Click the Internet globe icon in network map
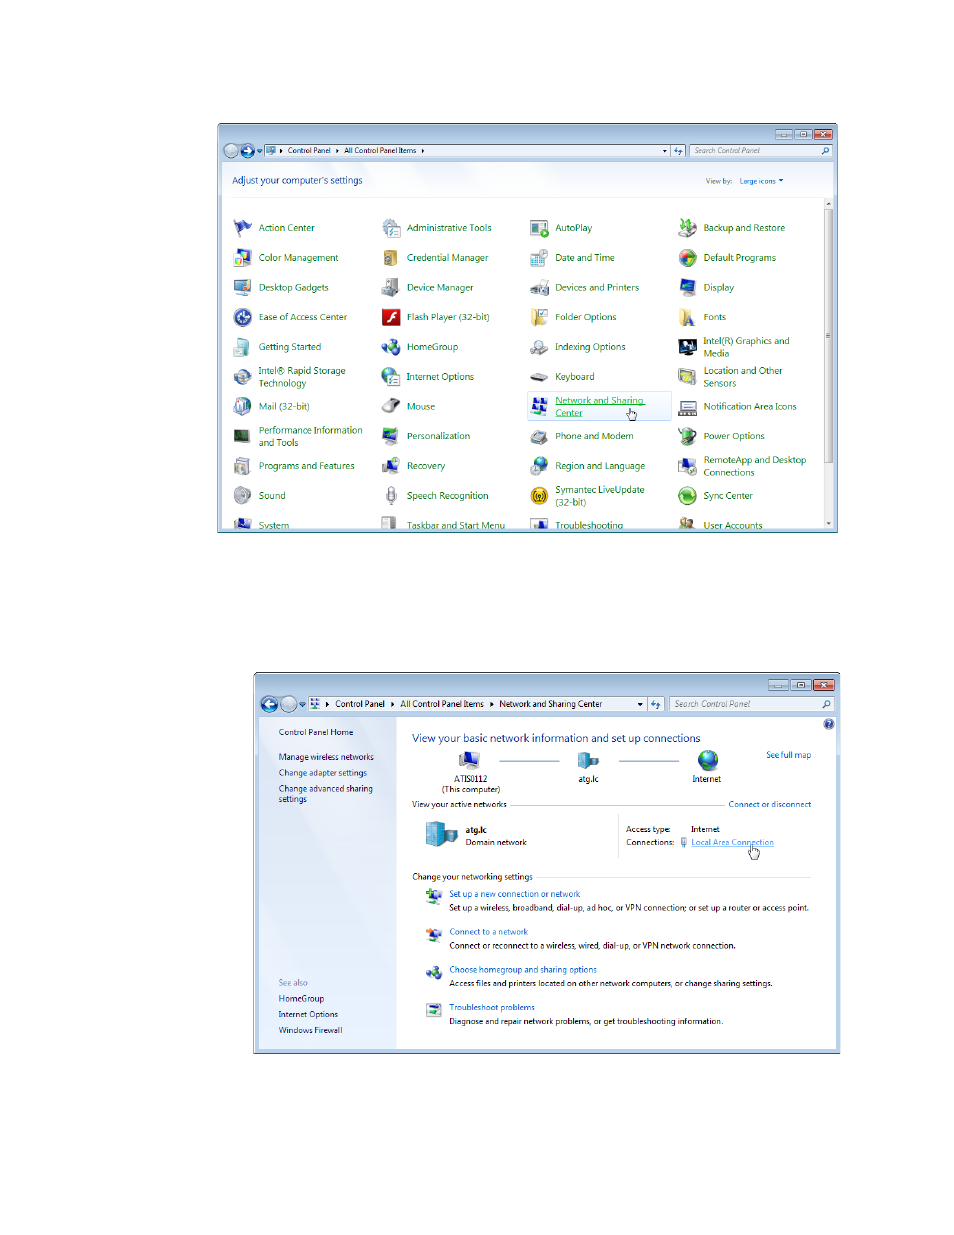Image resolution: width=954 pixels, height=1235 pixels. click(x=707, y=761)
